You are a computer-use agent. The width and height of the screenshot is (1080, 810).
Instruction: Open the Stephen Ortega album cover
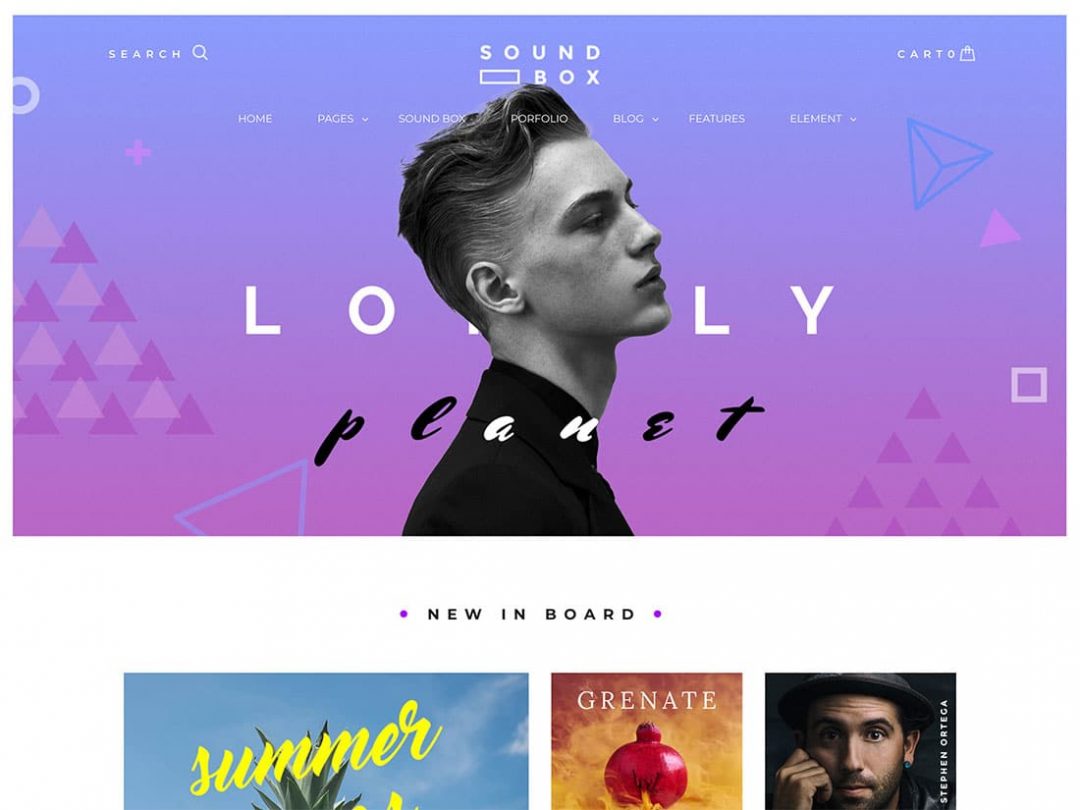tap(860, 741)
